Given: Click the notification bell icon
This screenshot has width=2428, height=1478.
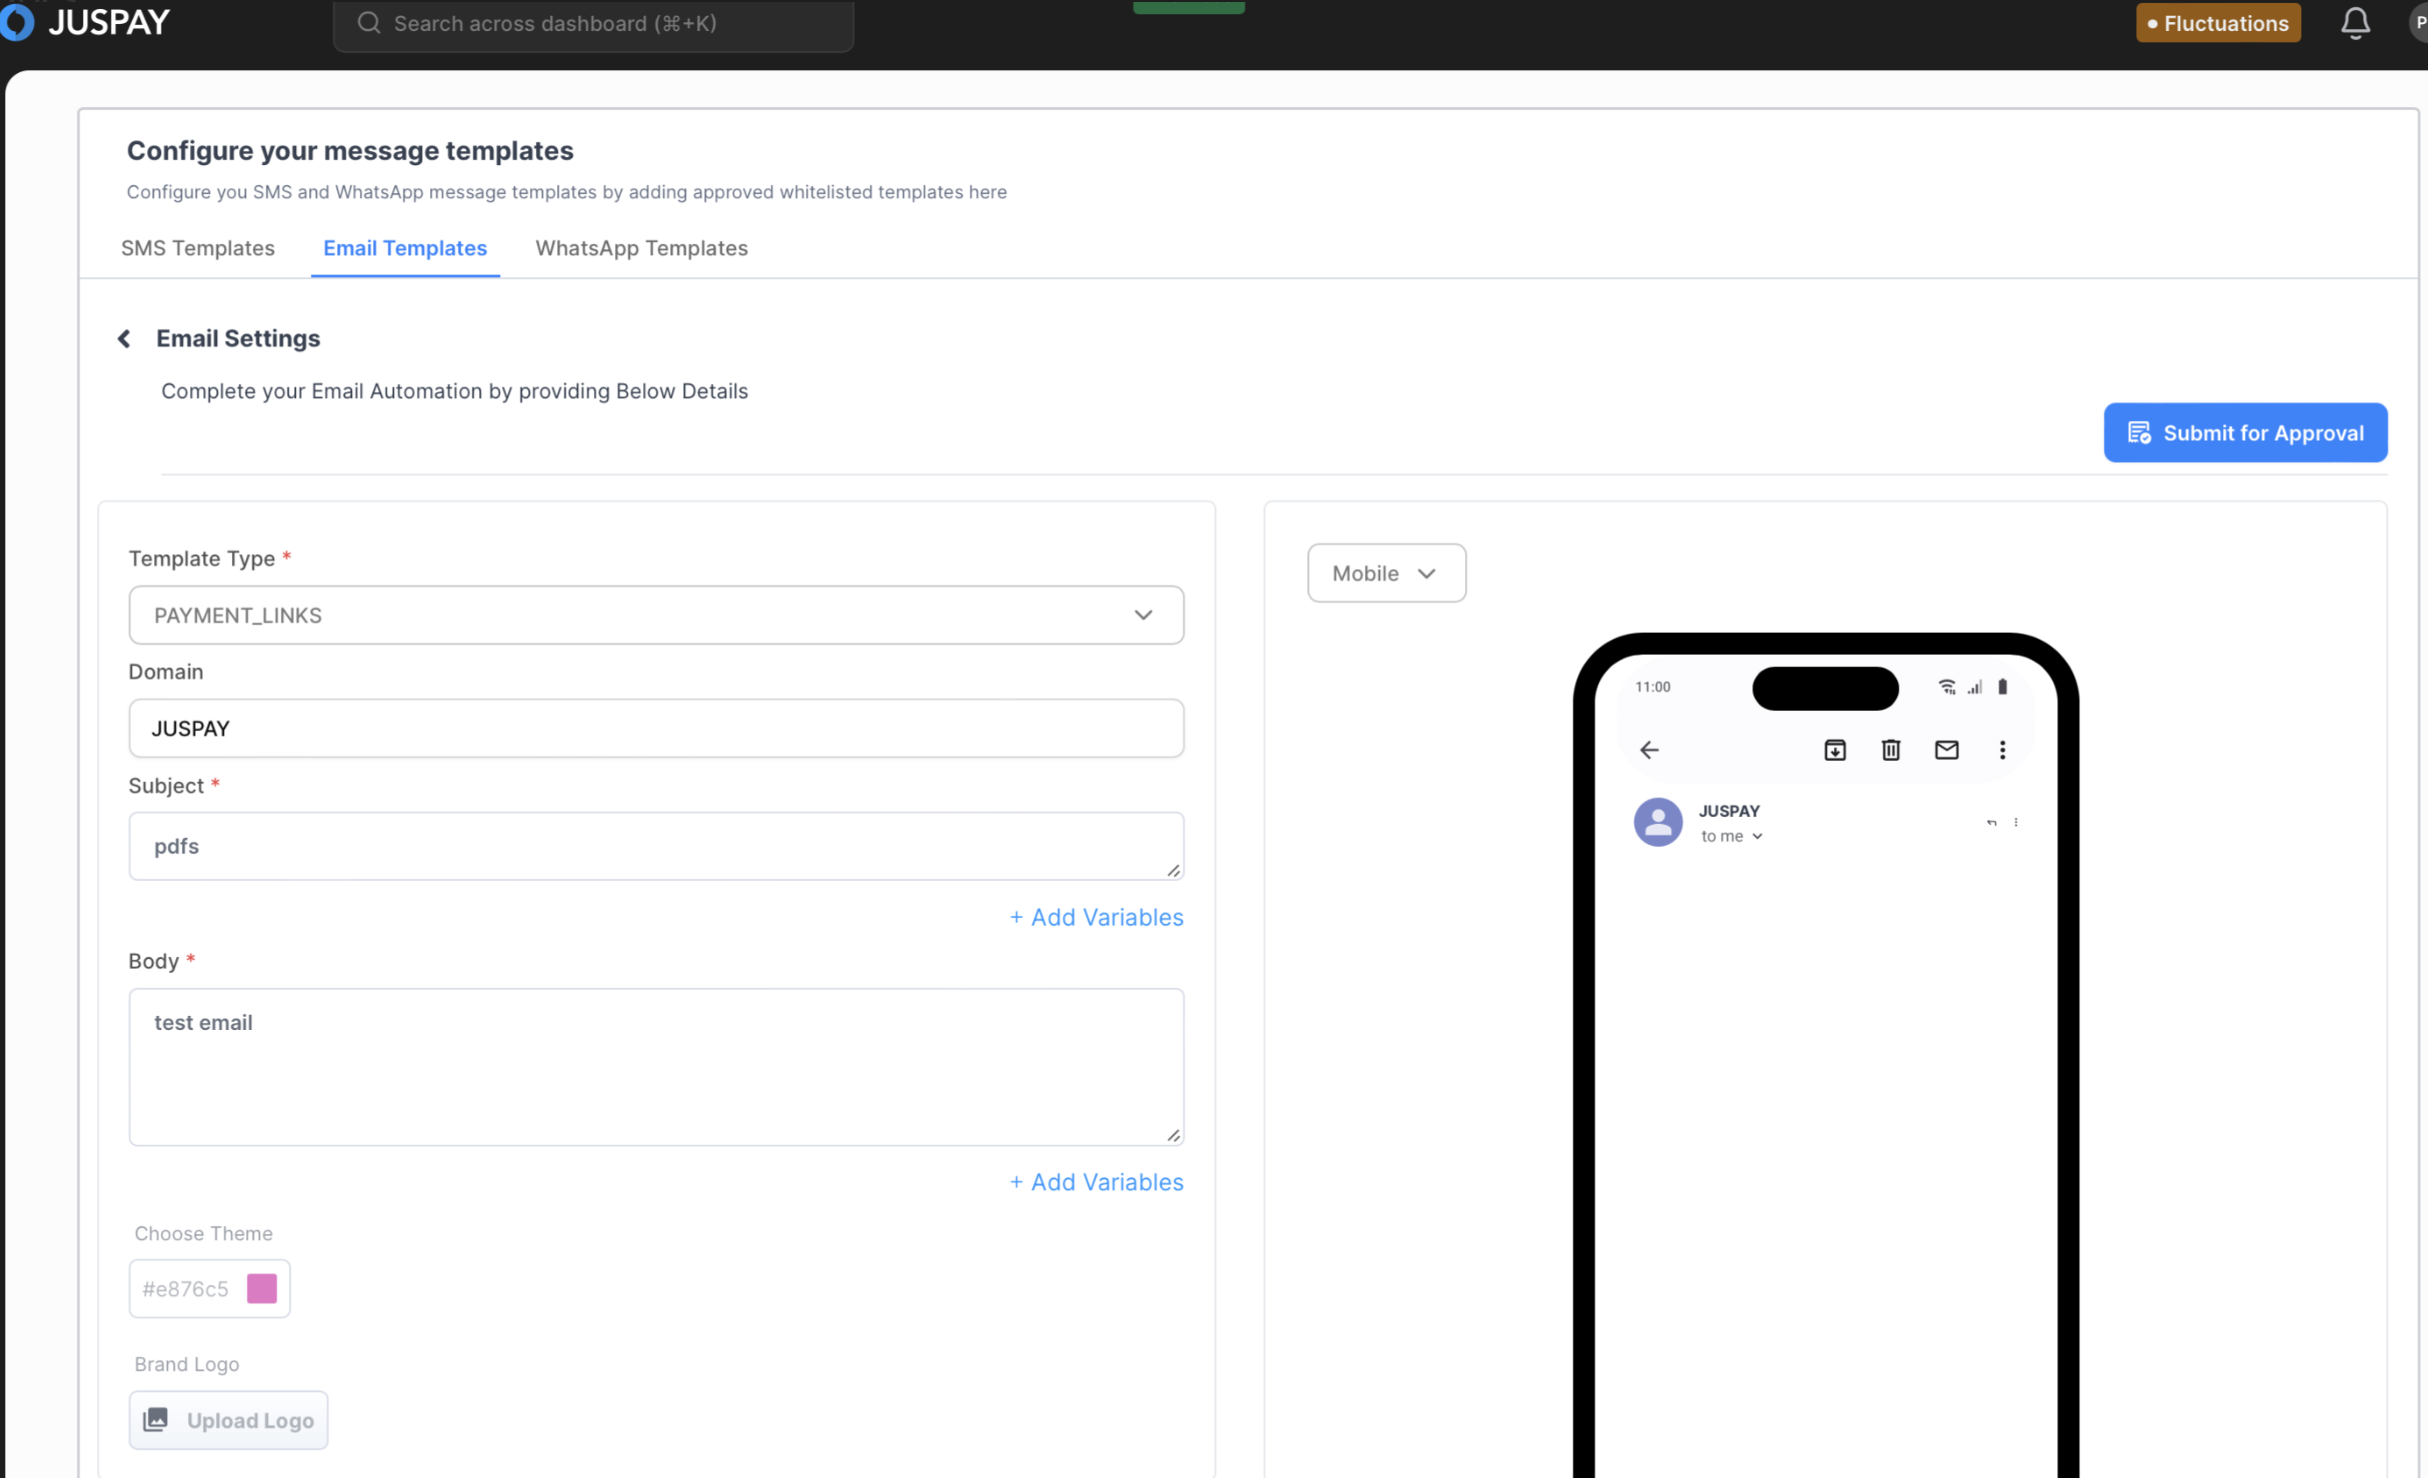Looking at the screenshot, I should coord(2355,23).
